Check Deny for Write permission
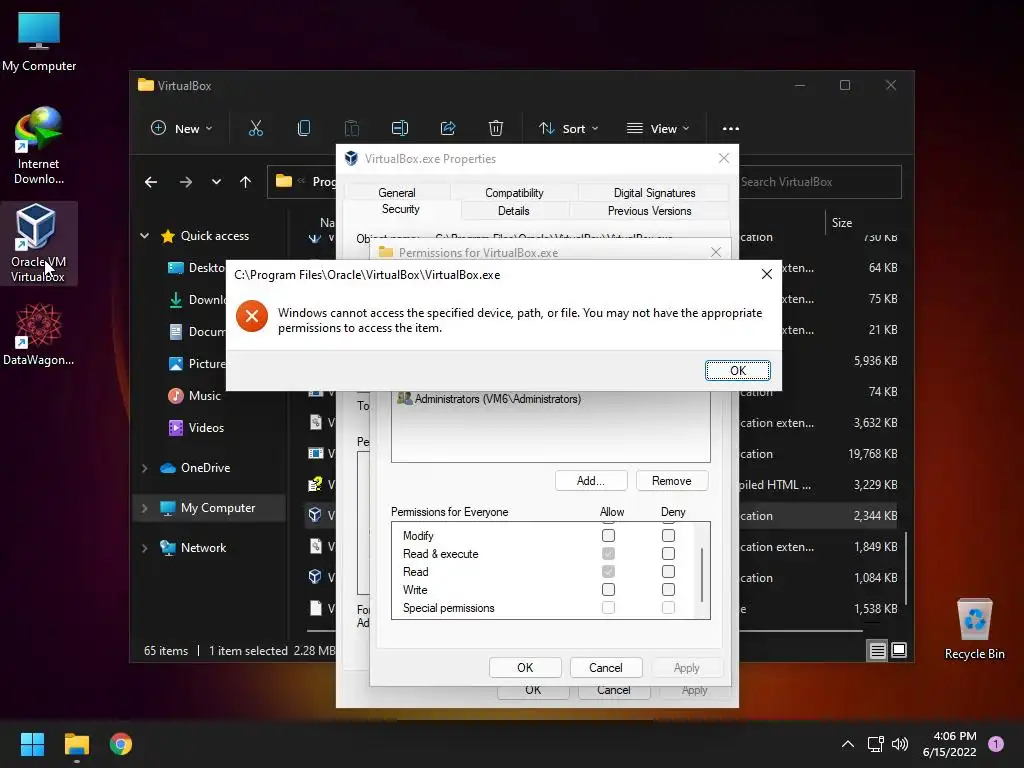Image resolution: width=1024 pixels, height=768 pixels. point(668,590)
